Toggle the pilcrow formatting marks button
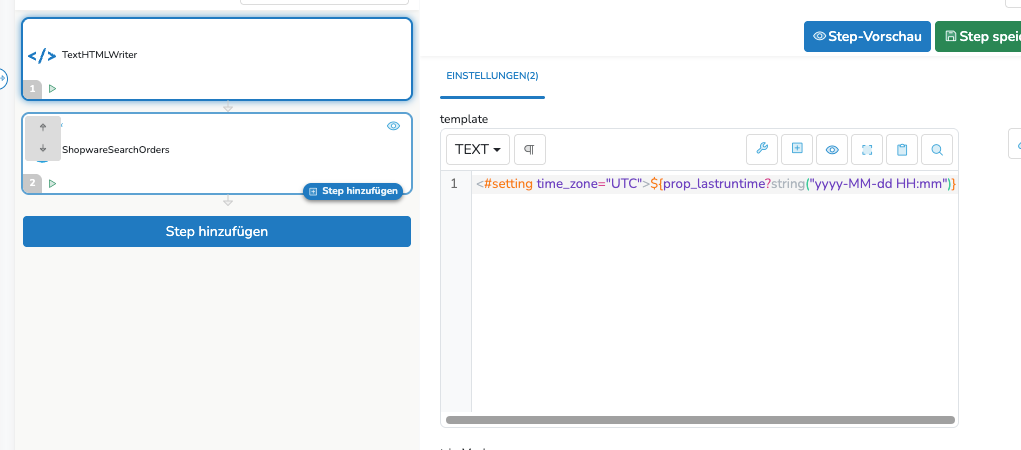Viewport: 1021px width, 450px height. click(x=529, y=149)
